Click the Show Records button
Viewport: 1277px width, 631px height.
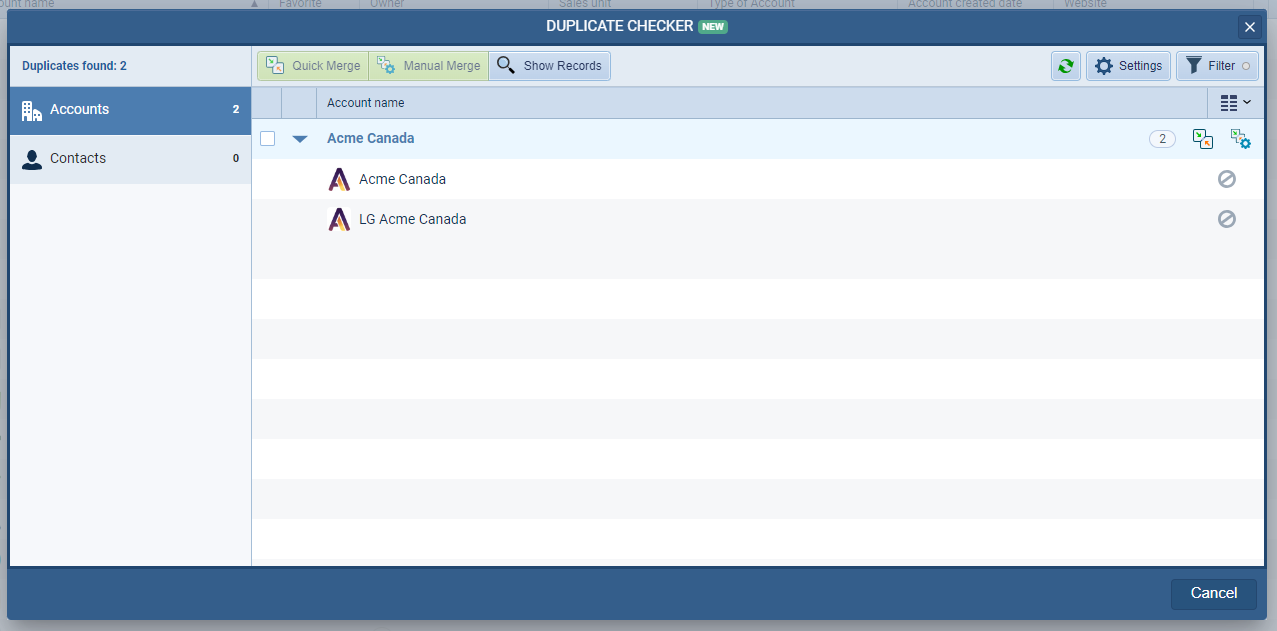(550, 66)
